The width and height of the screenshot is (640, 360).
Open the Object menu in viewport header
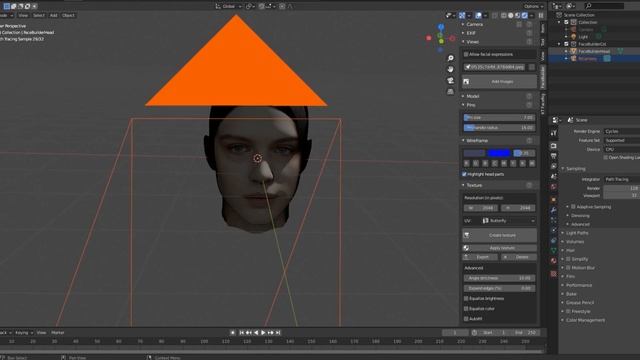click(68, 16)
